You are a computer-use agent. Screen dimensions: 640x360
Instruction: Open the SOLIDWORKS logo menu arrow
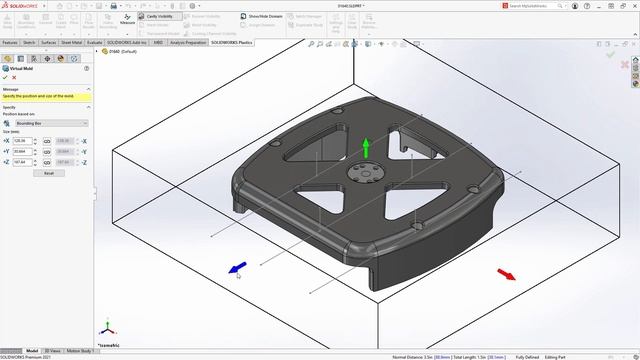[x=44, y=6]
